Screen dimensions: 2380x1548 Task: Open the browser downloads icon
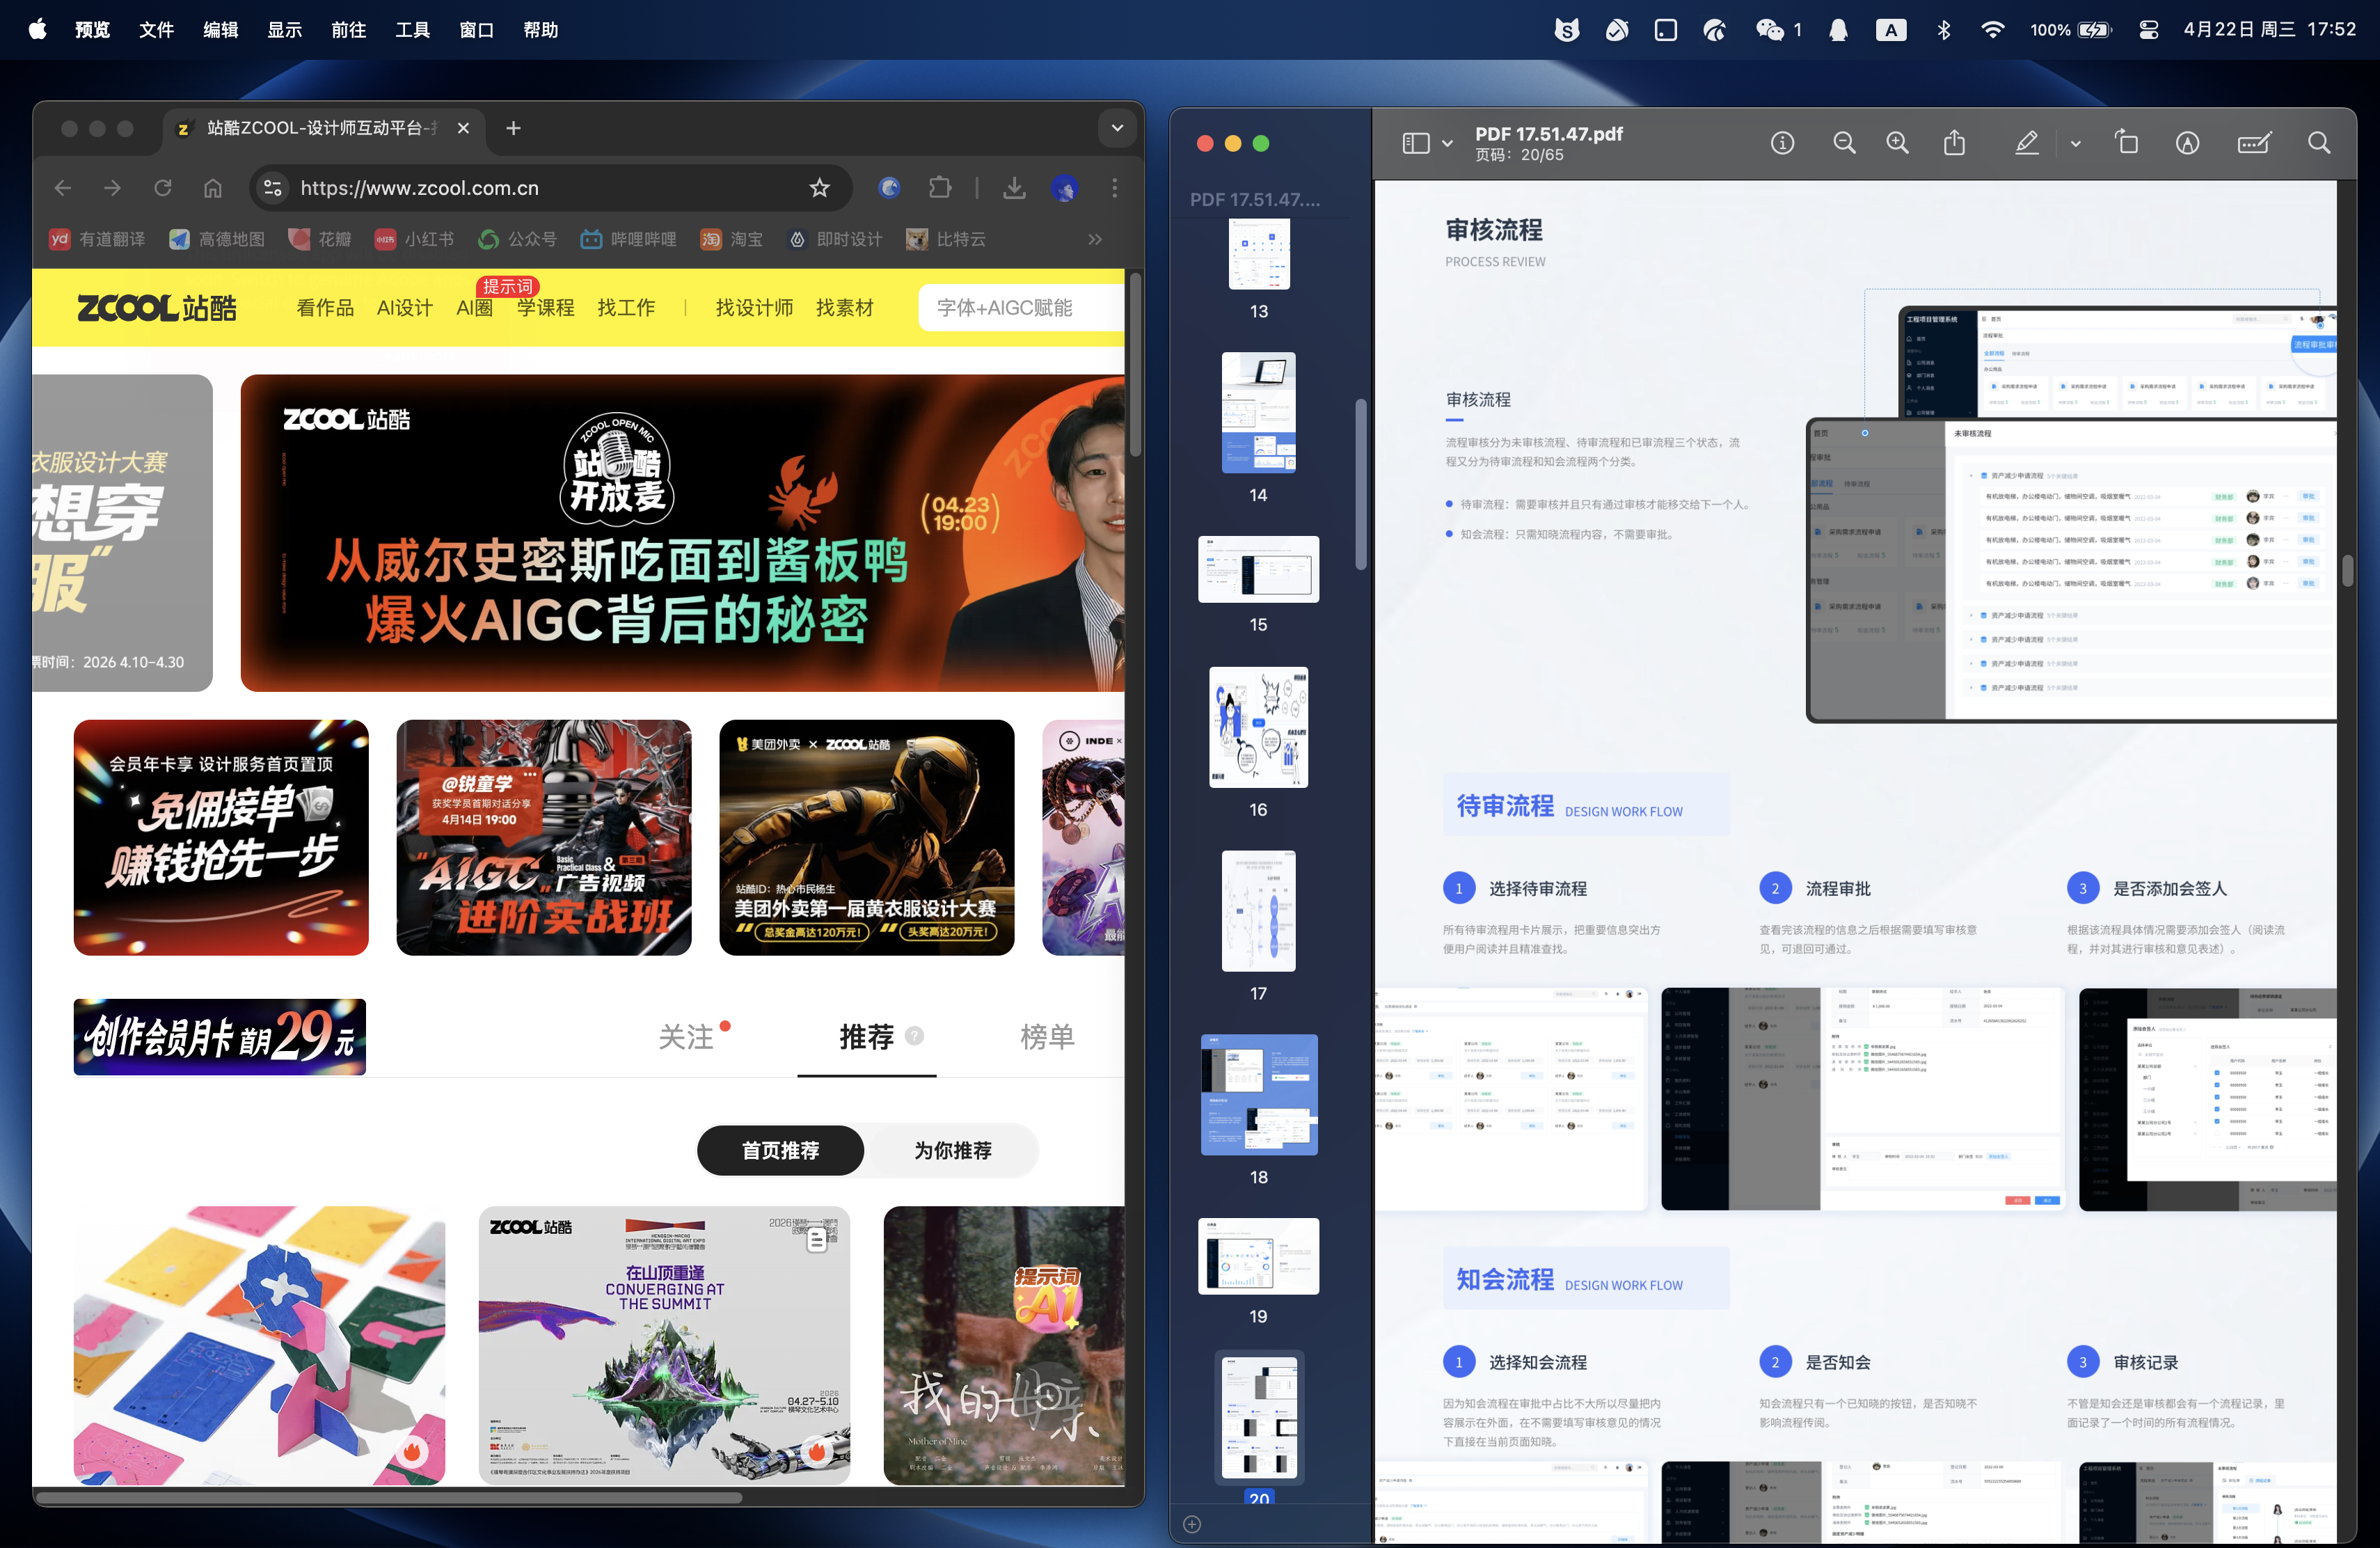[x=1014, y=188]
